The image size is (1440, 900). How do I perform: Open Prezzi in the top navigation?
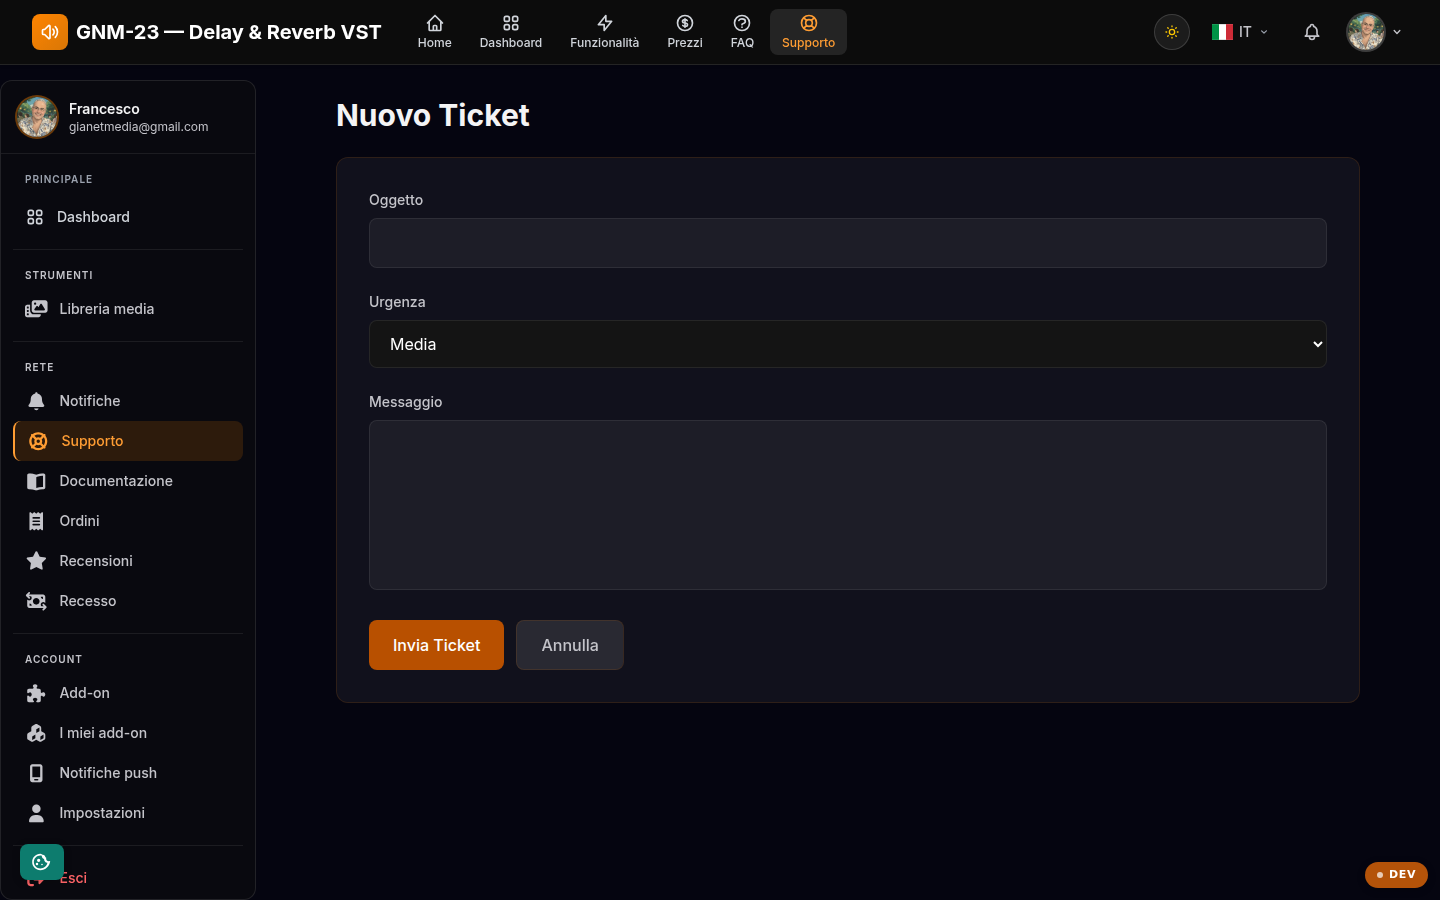pos(685,32)
